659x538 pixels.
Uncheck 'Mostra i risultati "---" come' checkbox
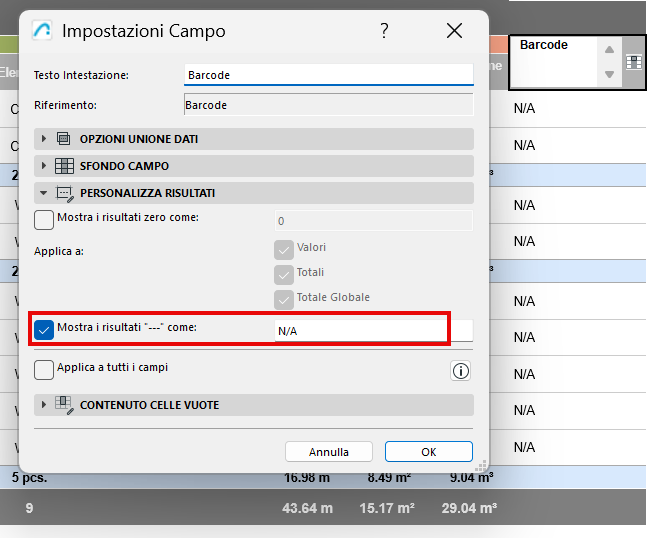tap(45, 329)
